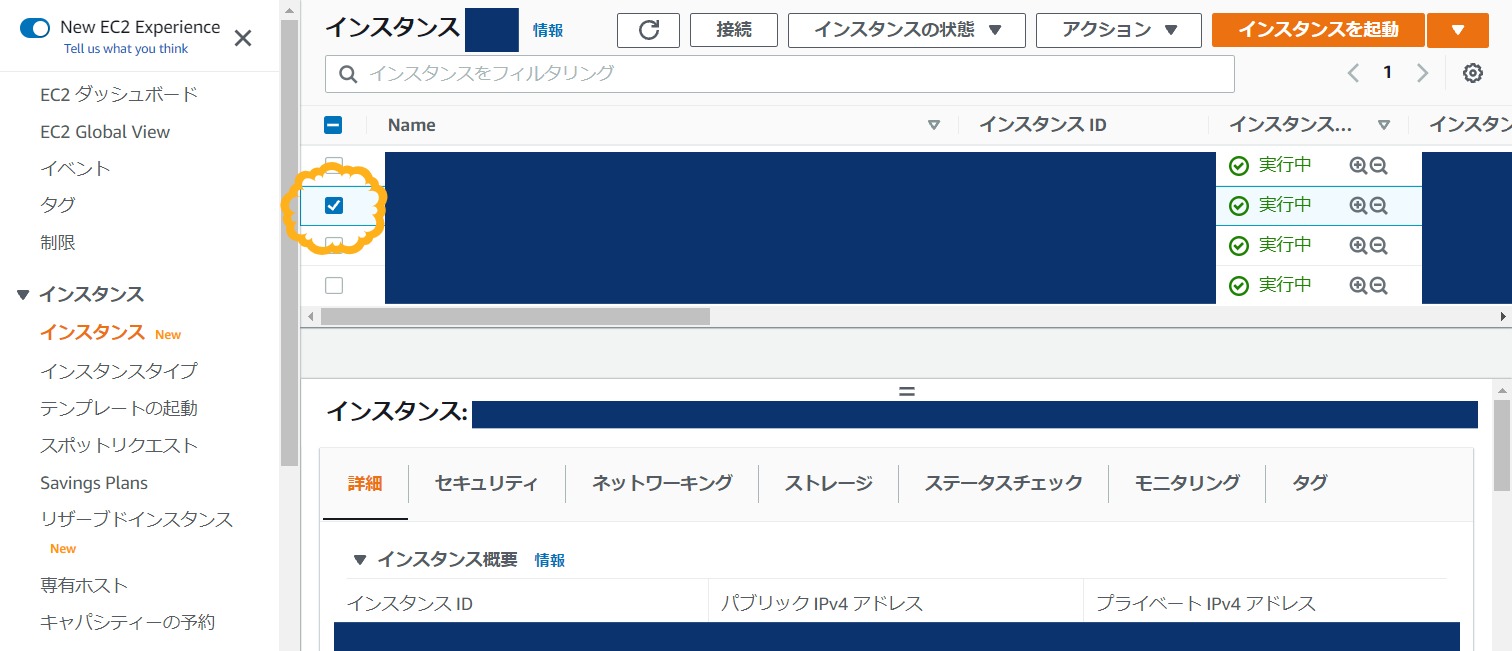Image resolution: width=1512 pixels, height=651 pixels.
Task: Click the previous page arrow in pagination
Action: tap(1353, 72)
